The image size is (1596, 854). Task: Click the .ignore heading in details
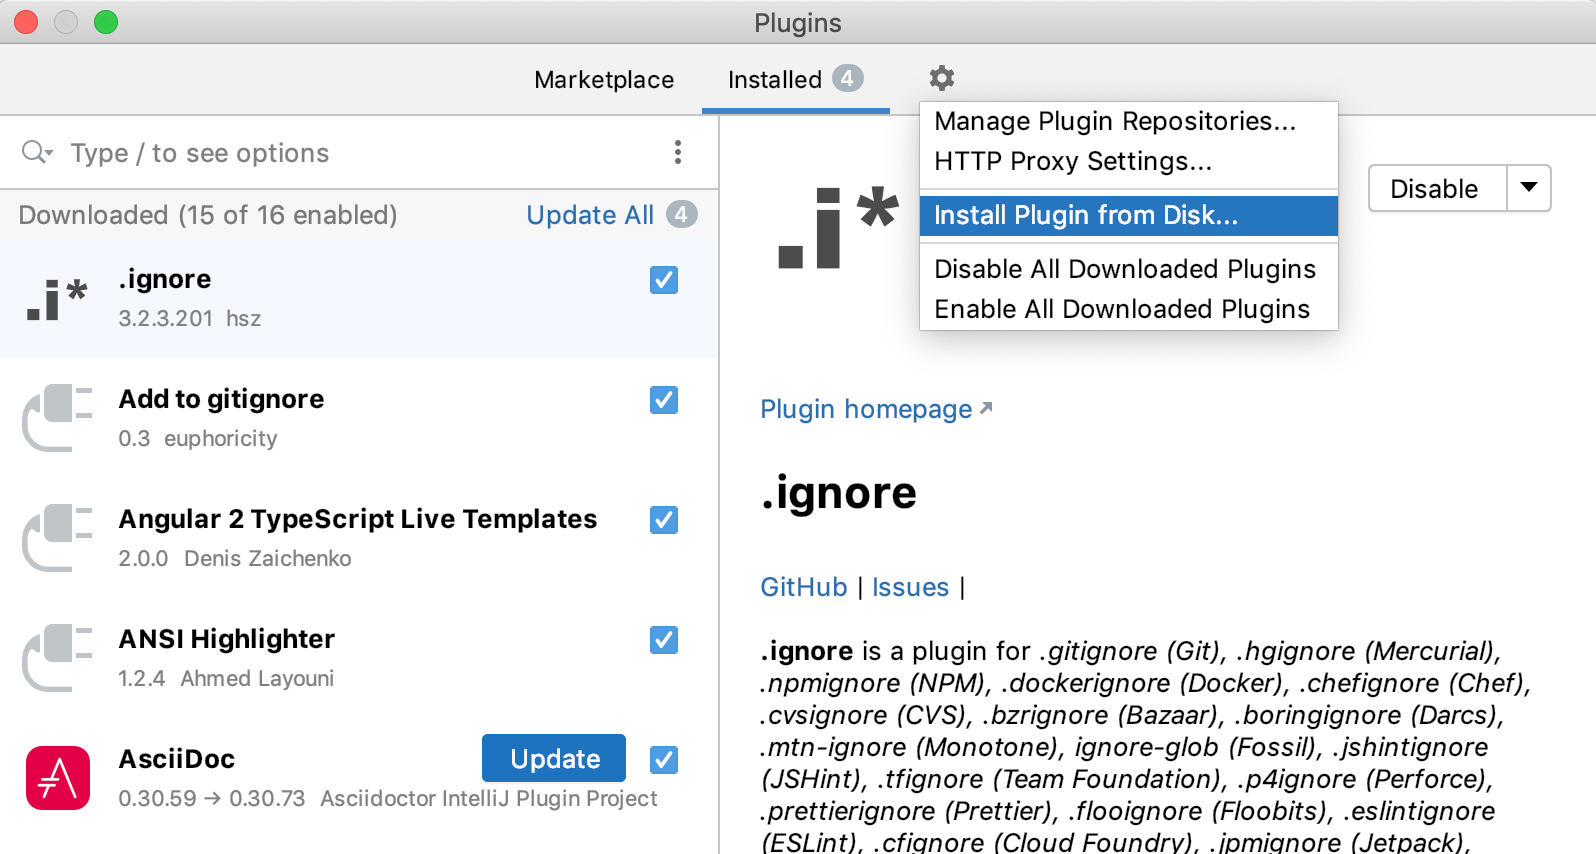click(x=838, y=493)
